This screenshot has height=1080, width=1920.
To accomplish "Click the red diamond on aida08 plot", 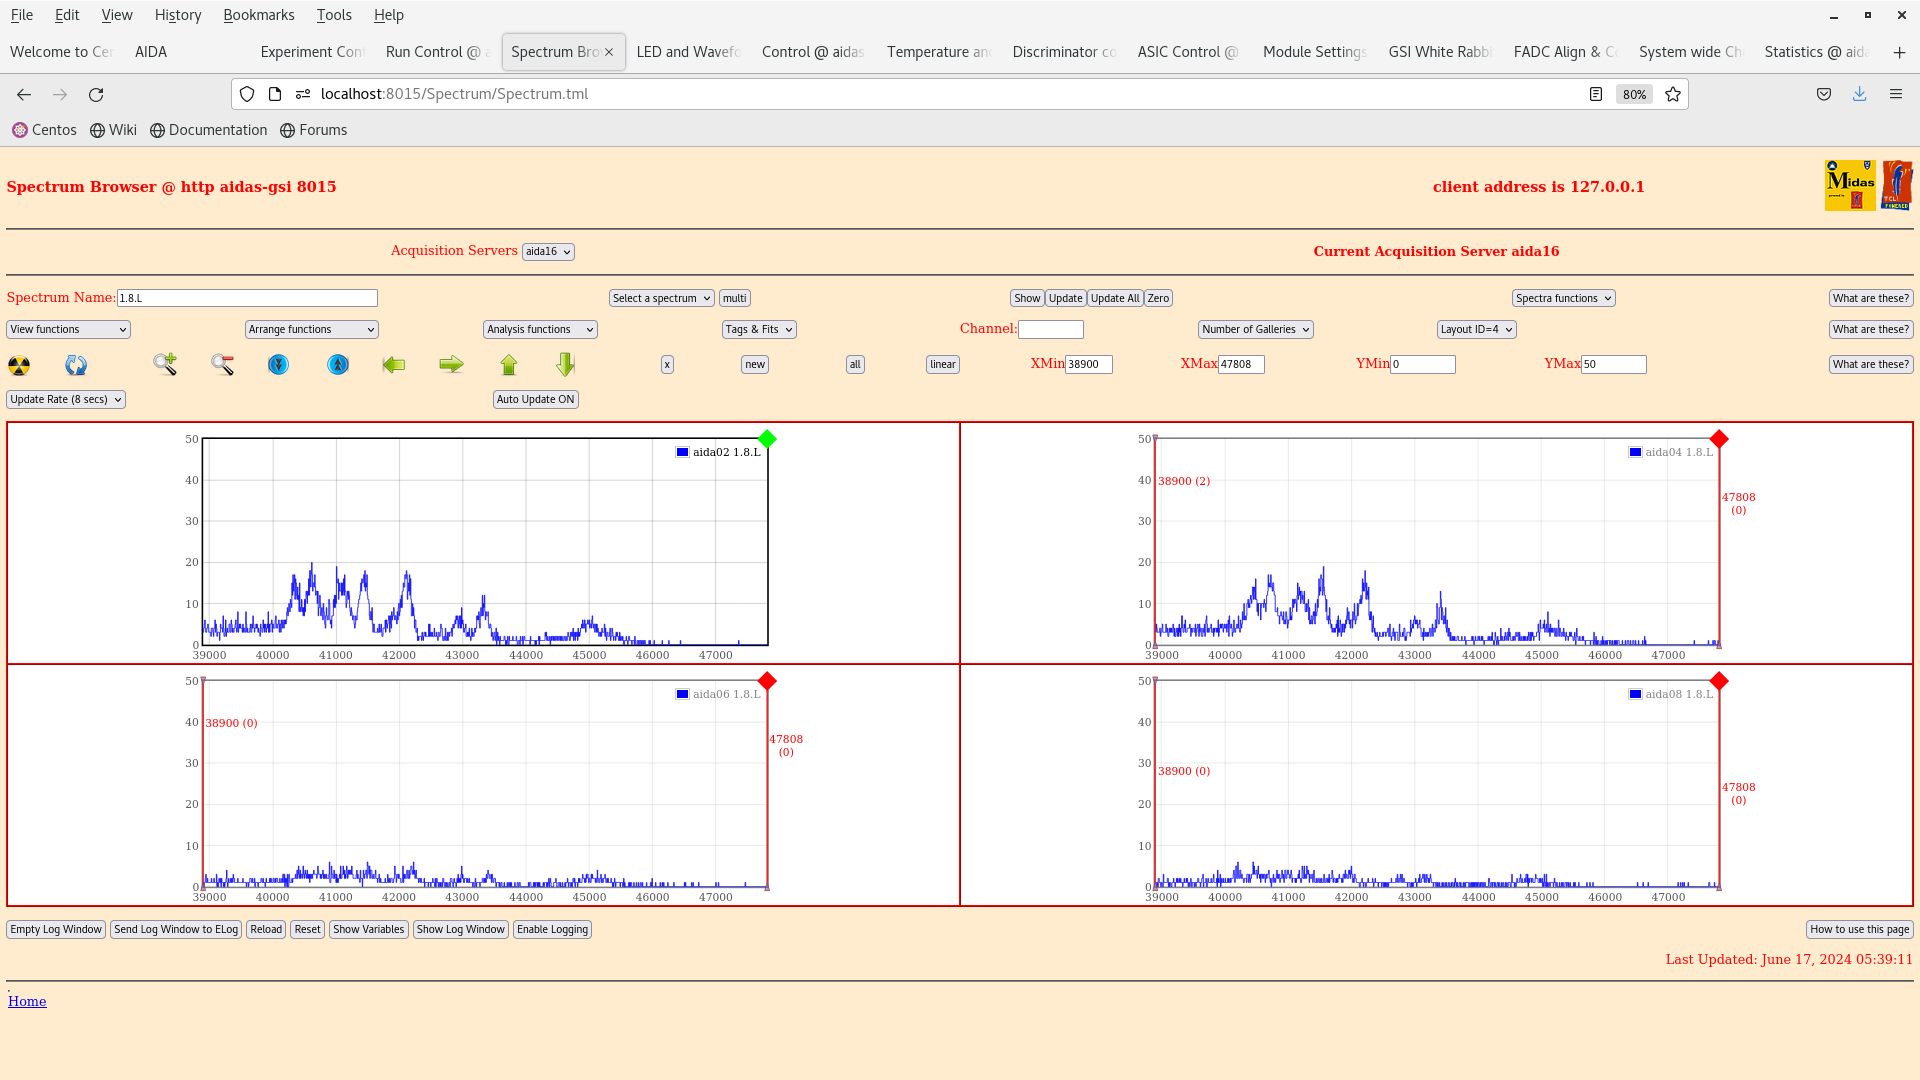I will 1719,681.
